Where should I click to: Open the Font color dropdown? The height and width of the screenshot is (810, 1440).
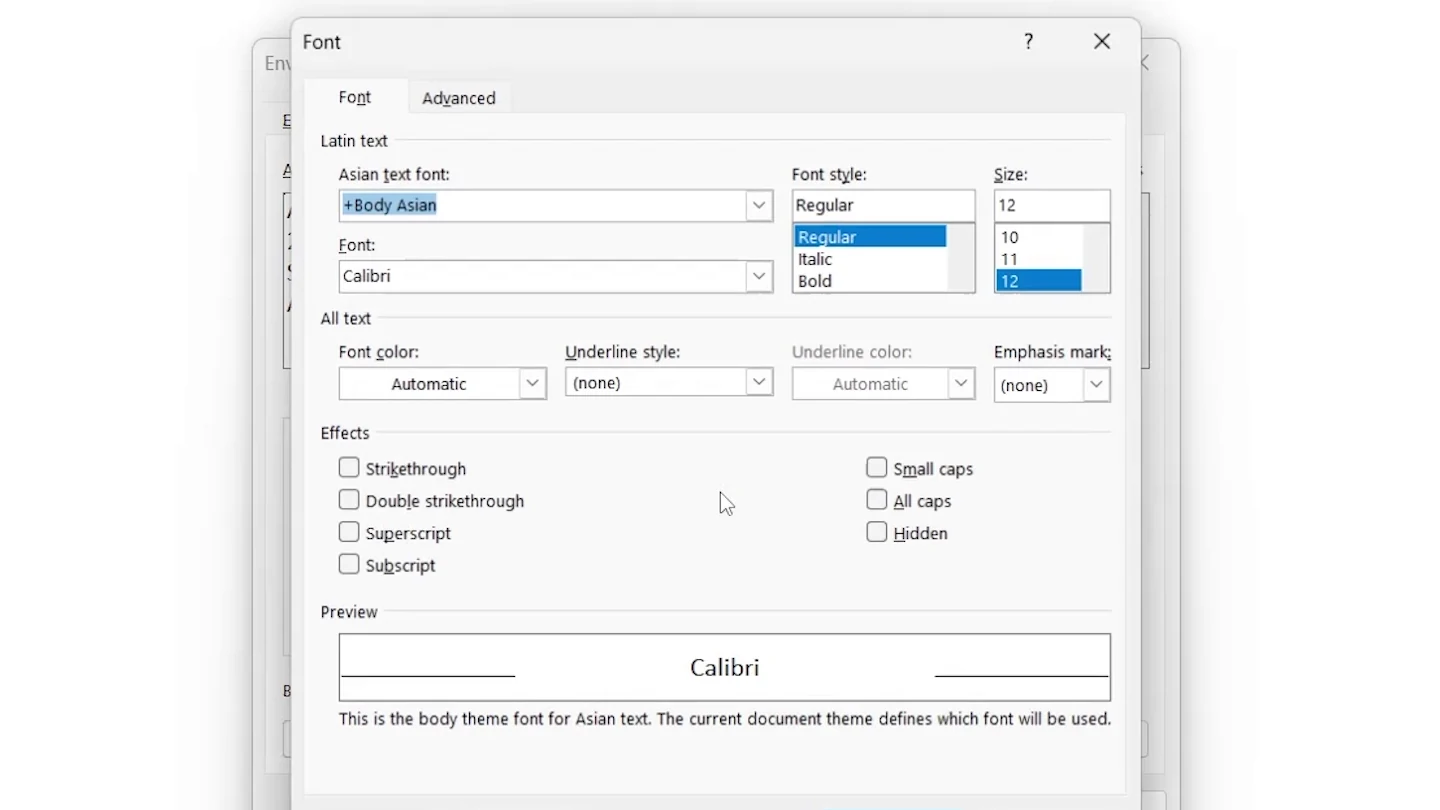pyautogui.click(x=533, y=384)
